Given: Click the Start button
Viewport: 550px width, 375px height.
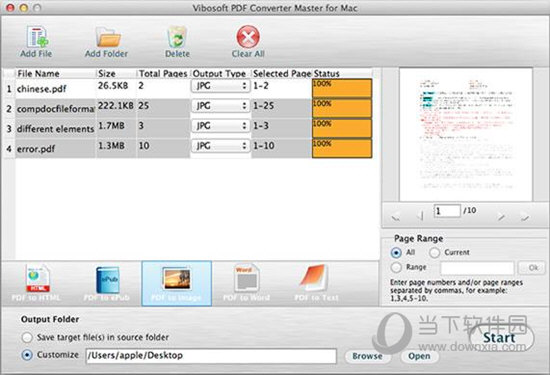Looking at the screenshot, I should [x=502, y=337].
